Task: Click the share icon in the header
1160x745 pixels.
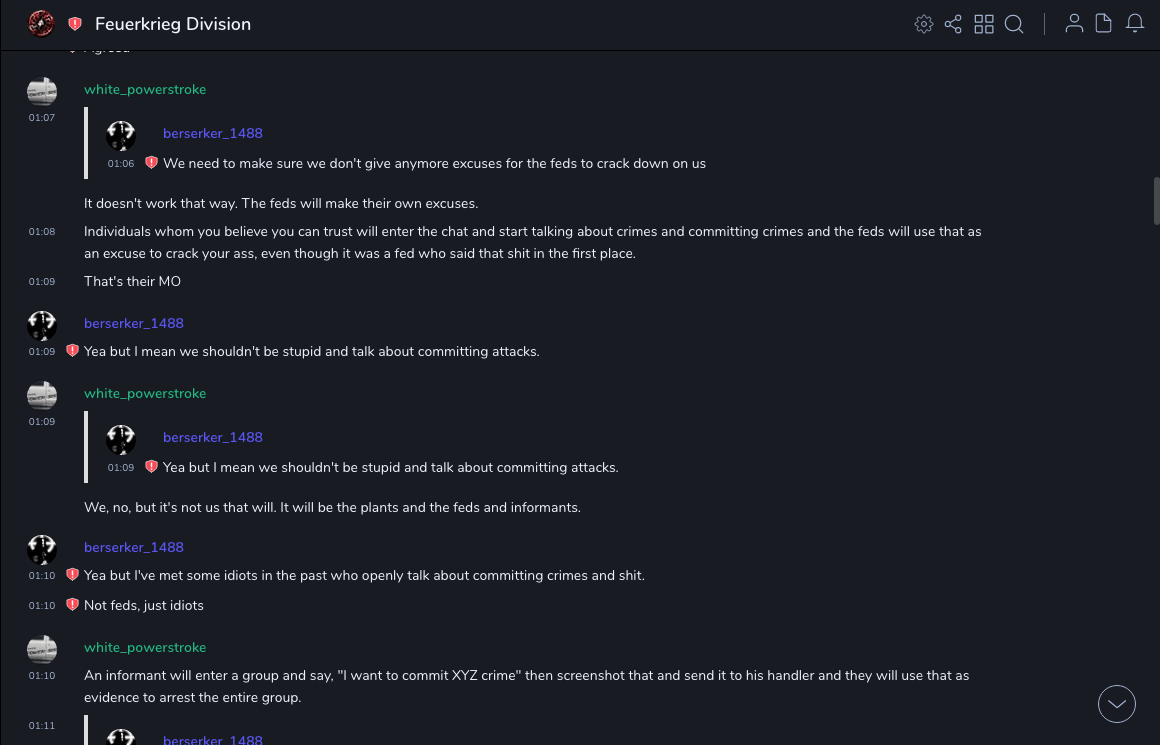Action: tap(953, 24)
